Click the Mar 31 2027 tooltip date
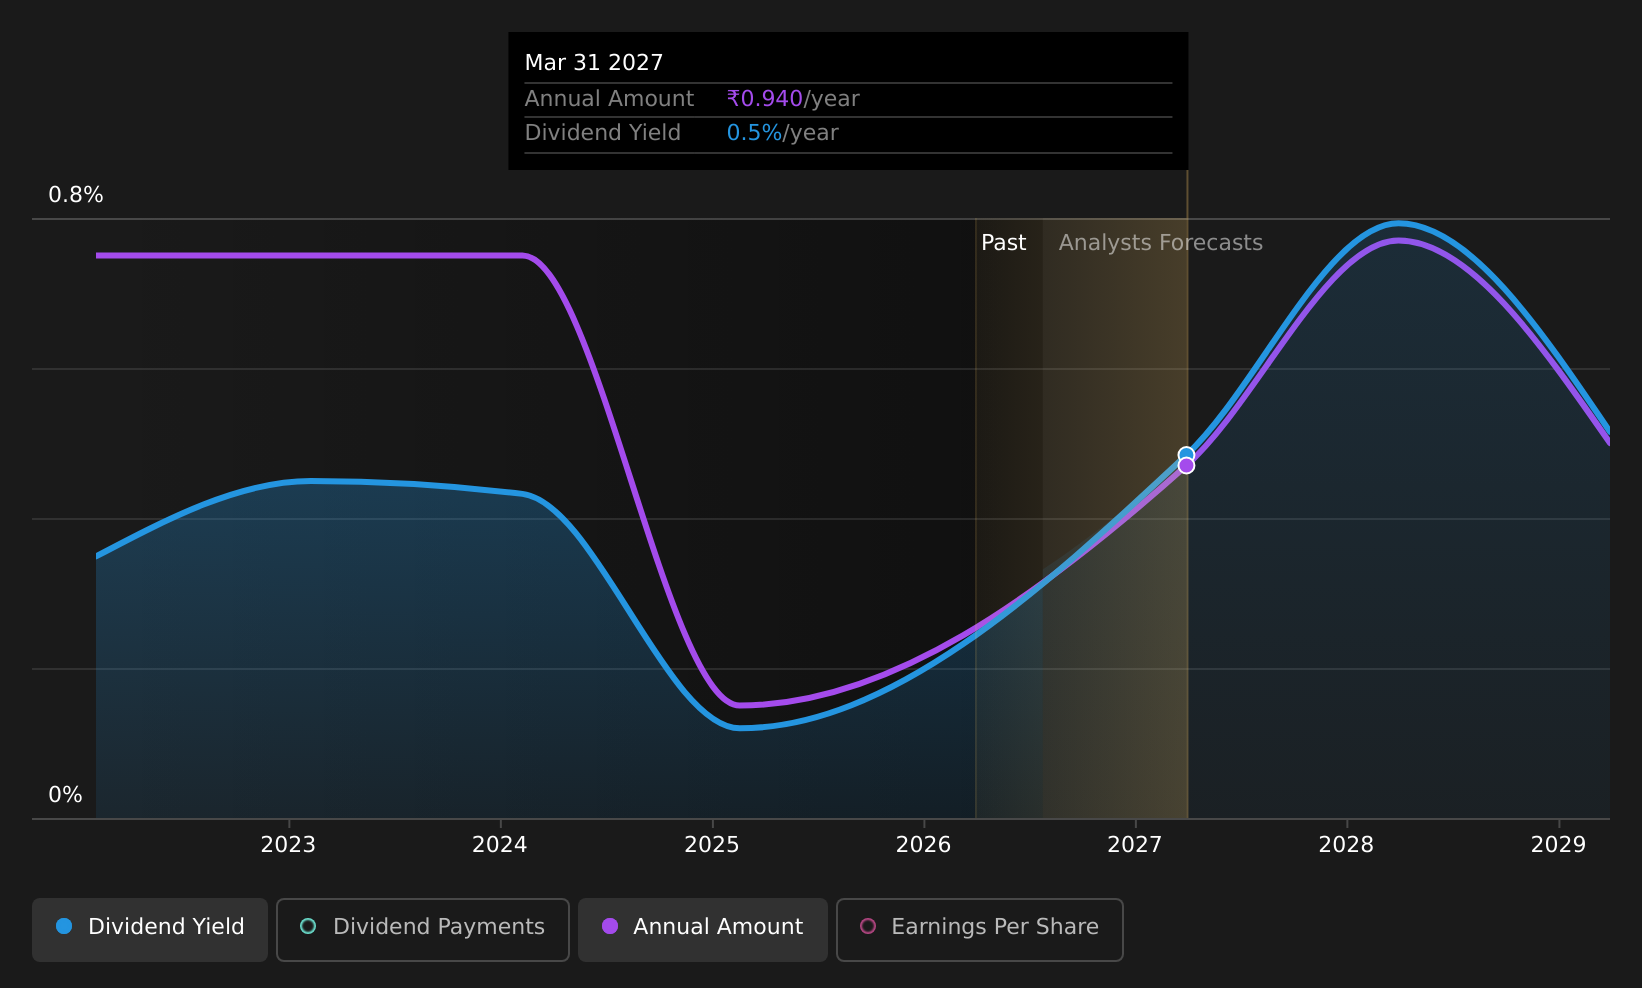The height and width of the screenshot is (988, 1642). [594, 63]
